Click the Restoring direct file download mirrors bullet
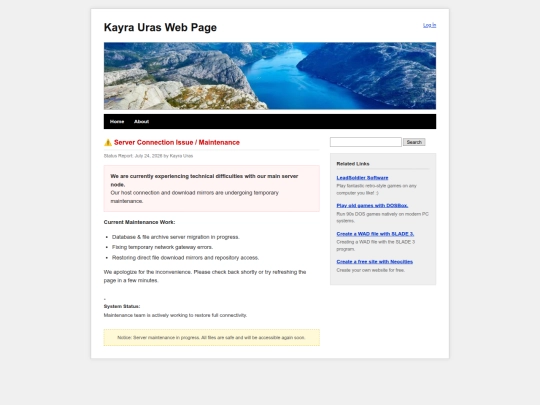This screenshot has height=405, width=540. click(185, 258)
